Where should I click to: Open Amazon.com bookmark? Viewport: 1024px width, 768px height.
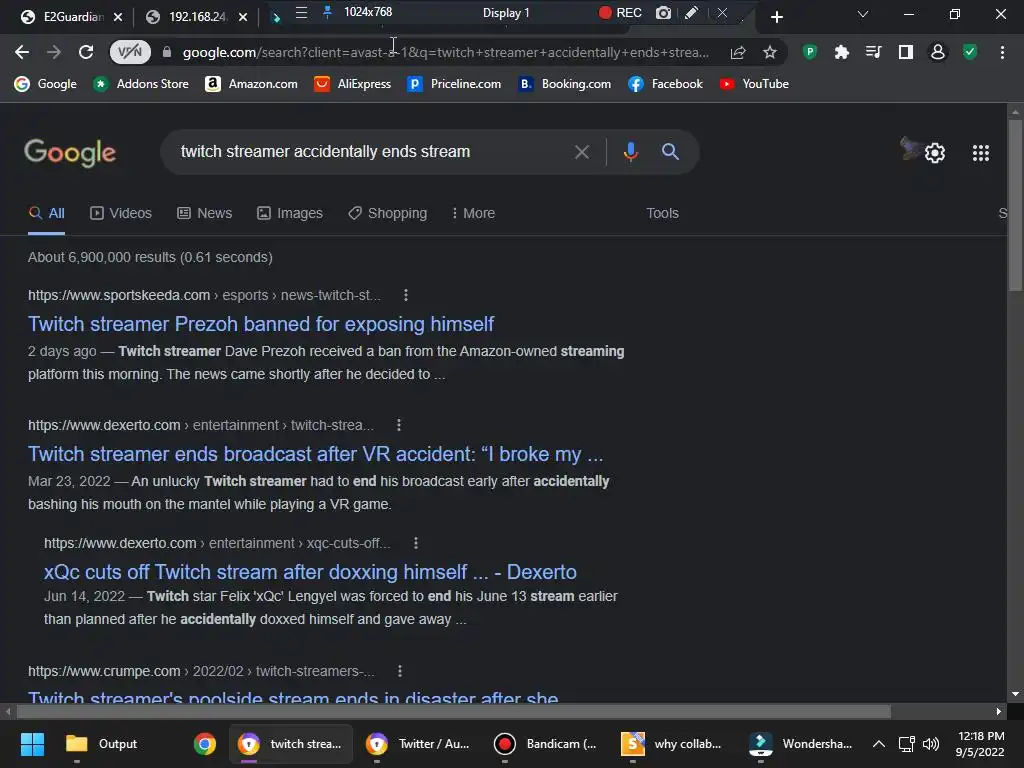coord(251,84)
